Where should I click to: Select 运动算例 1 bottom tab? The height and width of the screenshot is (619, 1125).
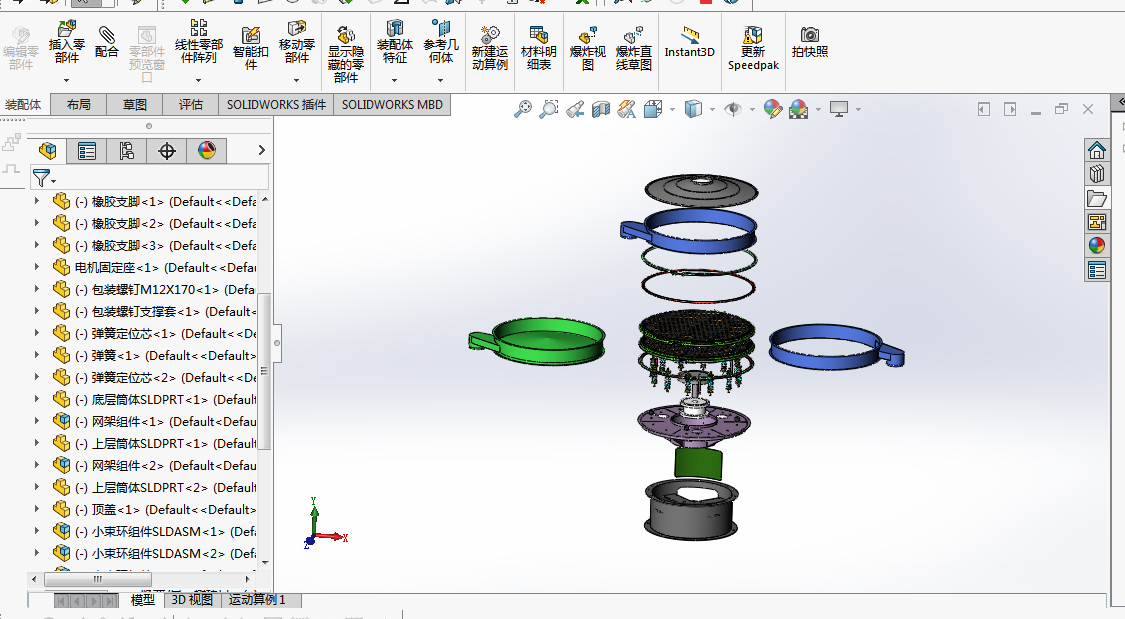coord(257,600)
